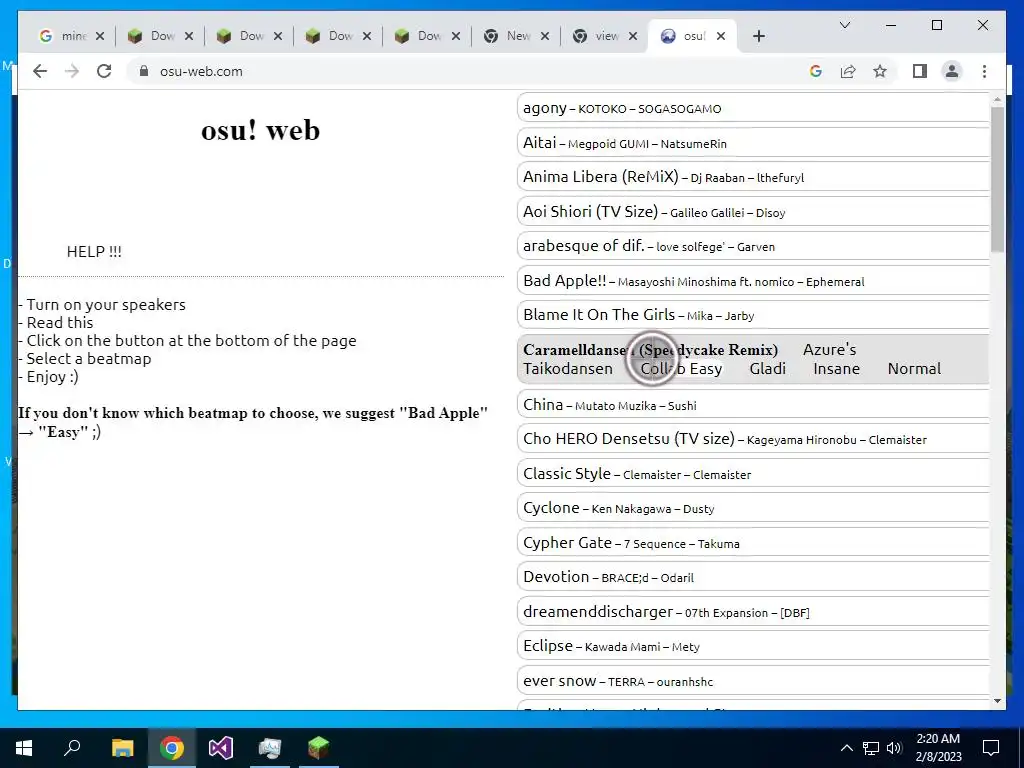Open Chrome's three-dot menu
The image size is (1024, 768).
click(984, 71)
